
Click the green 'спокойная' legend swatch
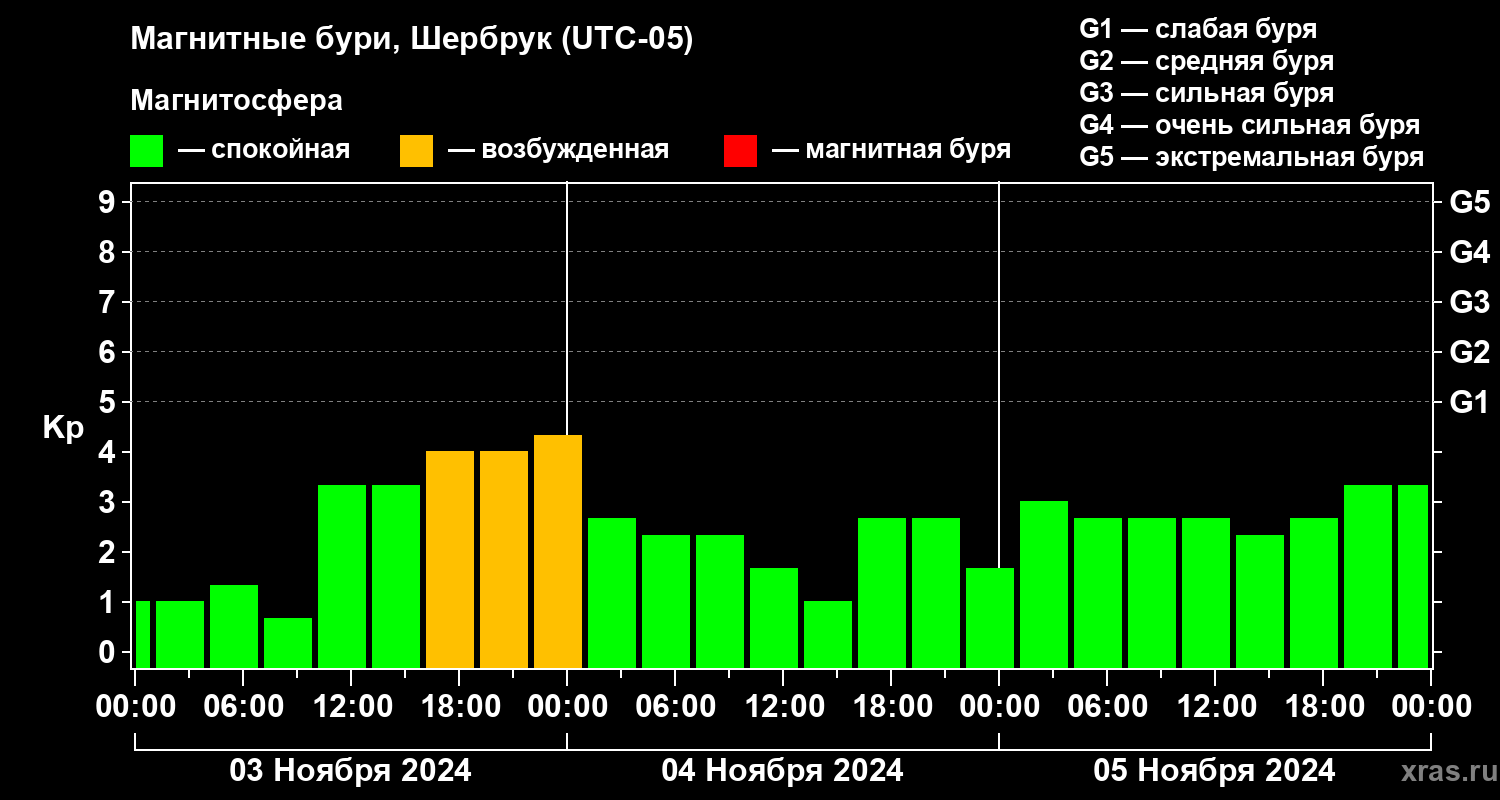[147, 151]
